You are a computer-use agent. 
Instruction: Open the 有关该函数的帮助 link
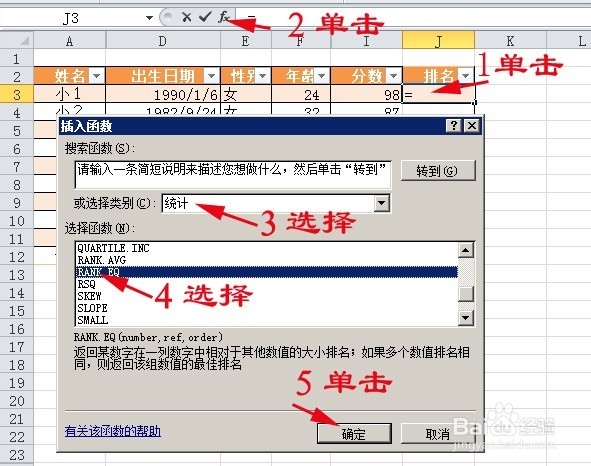tap(113, 431)
